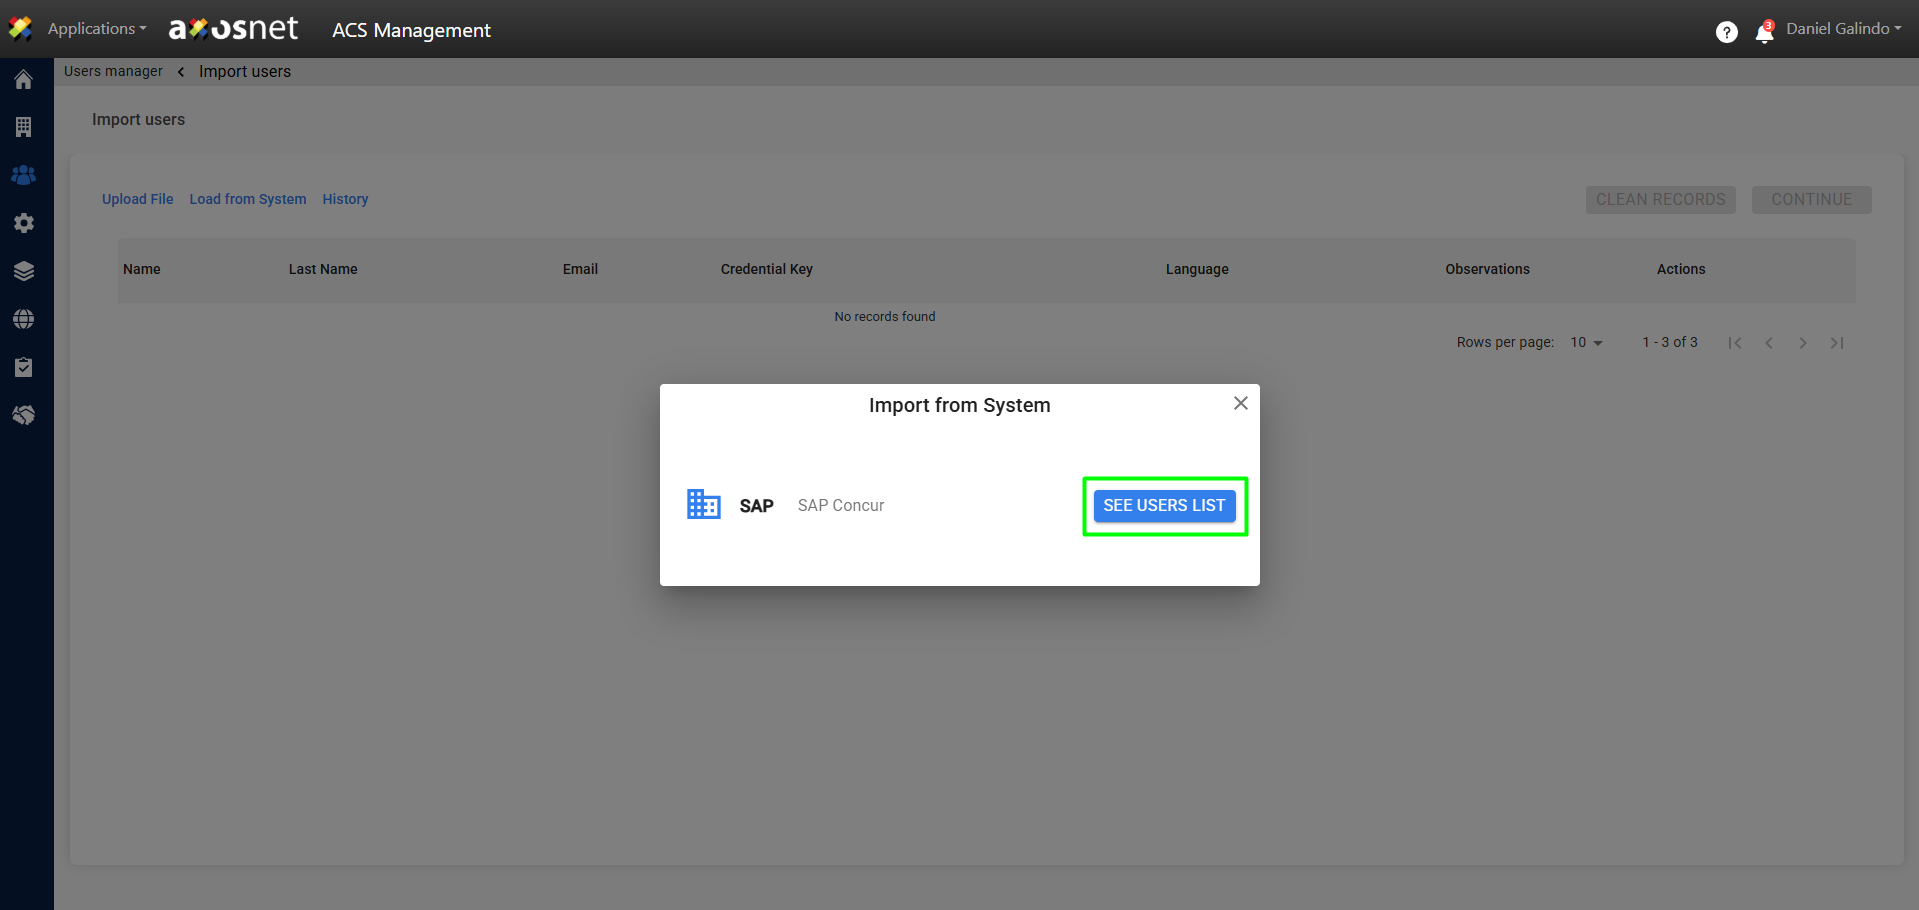Select the handshake icon in sidebar
The width and height of the screenshot is (1919, 910).
tap(24, 415)
